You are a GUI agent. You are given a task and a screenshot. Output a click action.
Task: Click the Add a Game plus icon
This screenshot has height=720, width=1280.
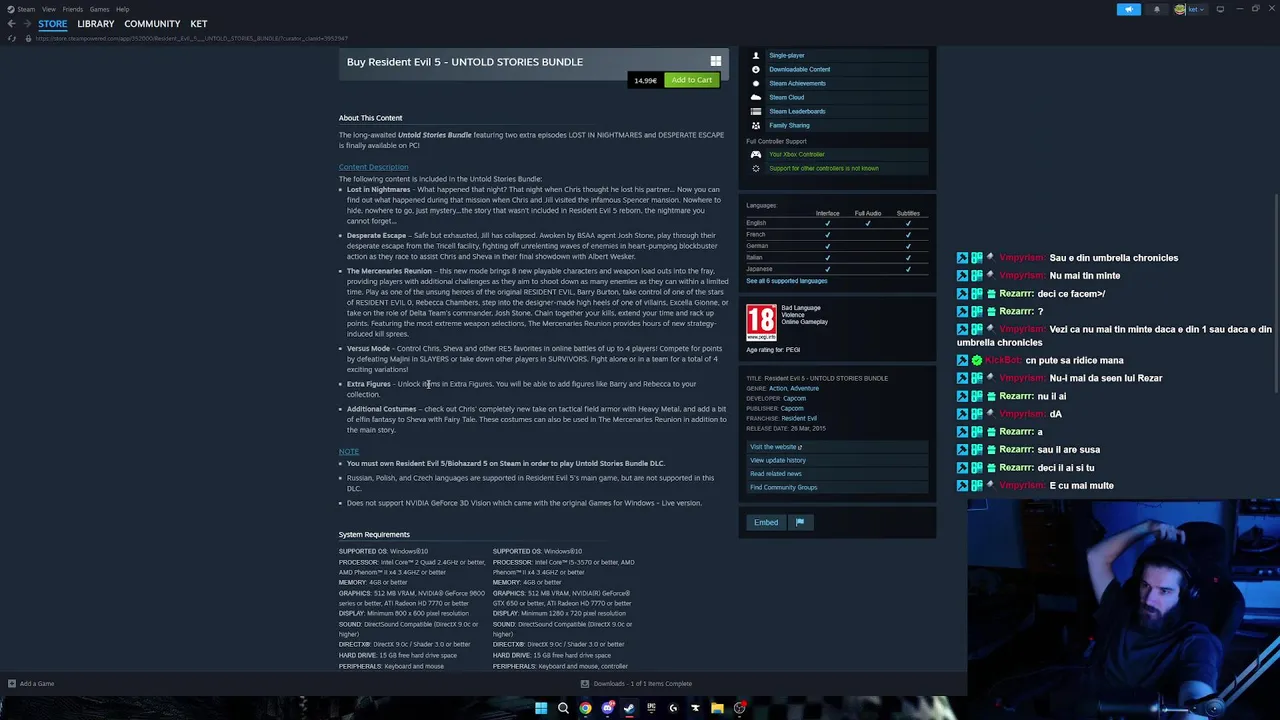pos(11,684)
